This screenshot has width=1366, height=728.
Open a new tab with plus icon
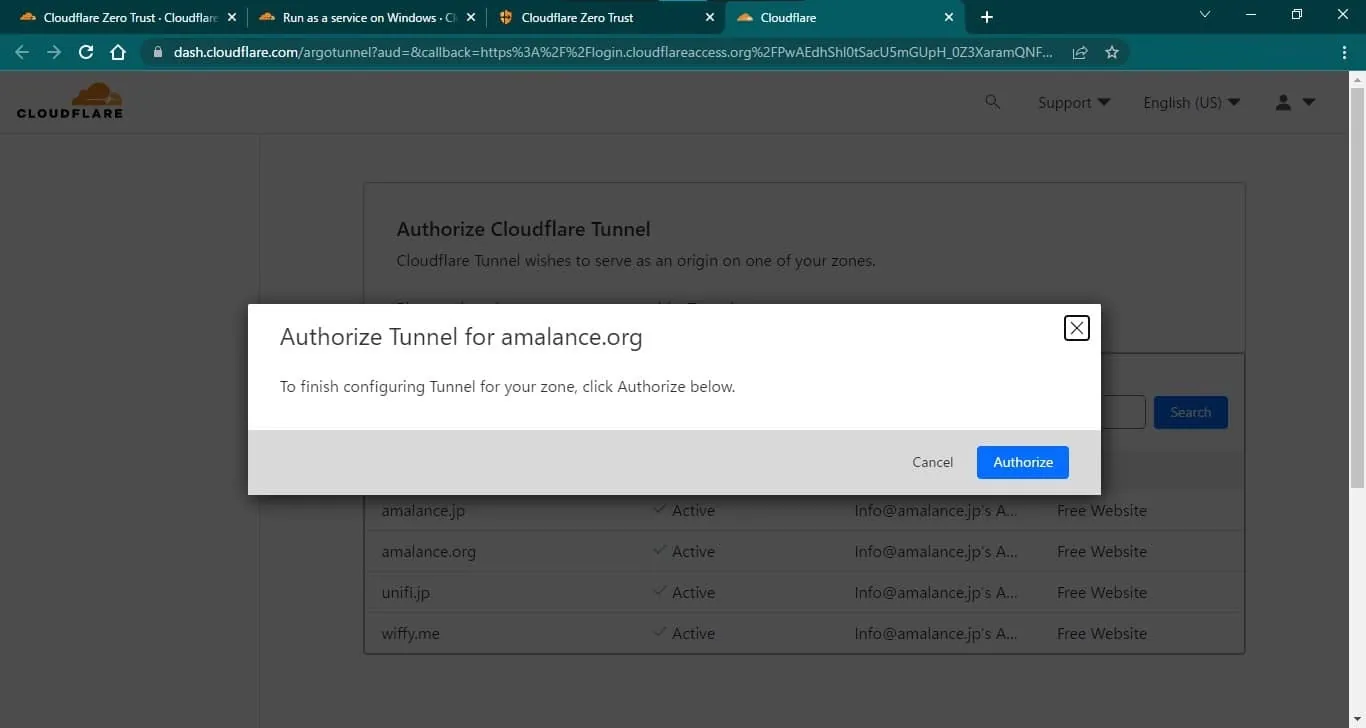click(987, 17)
